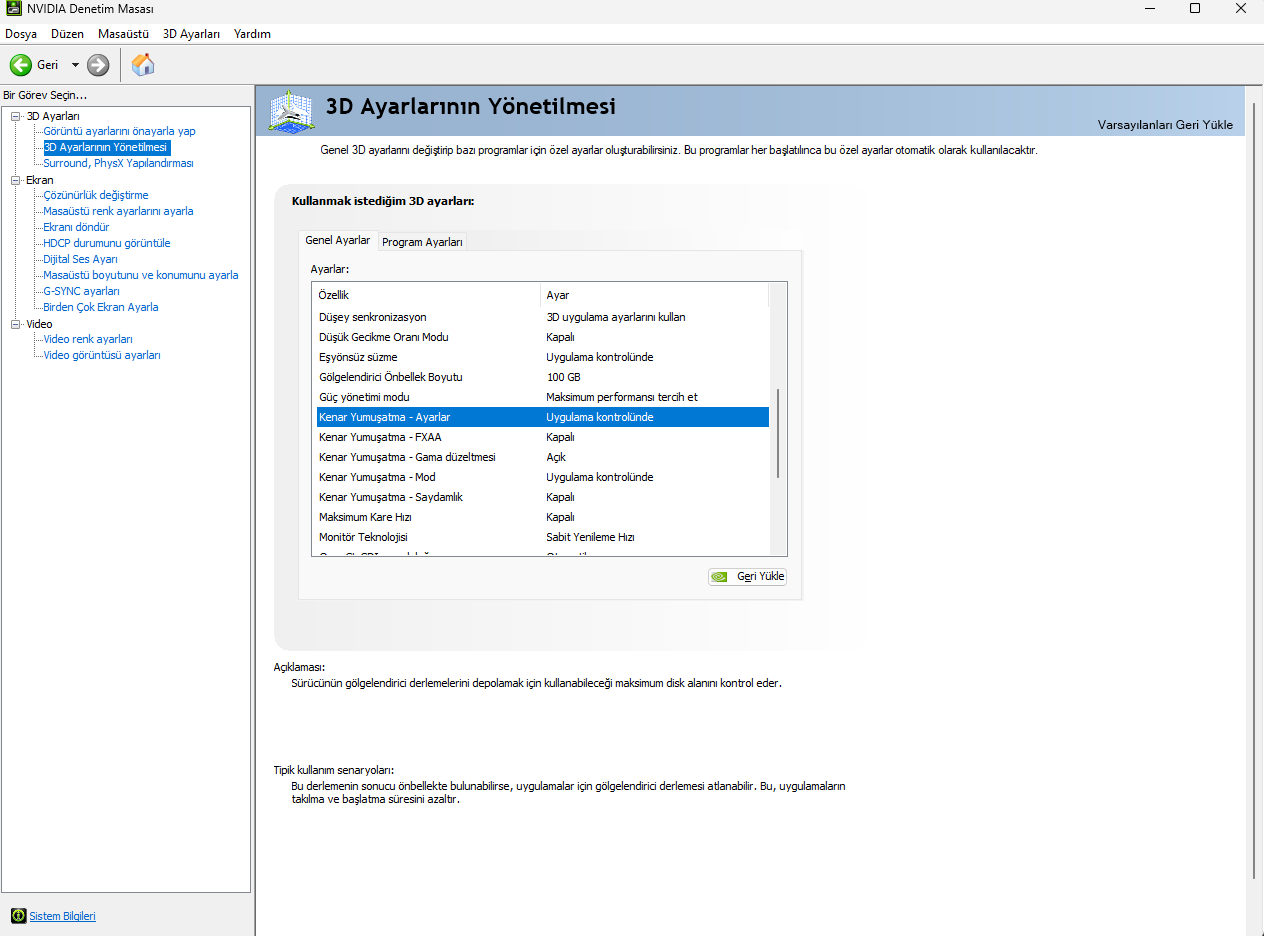Click the NVIDIA app icon in title bar

click(12, 9)
